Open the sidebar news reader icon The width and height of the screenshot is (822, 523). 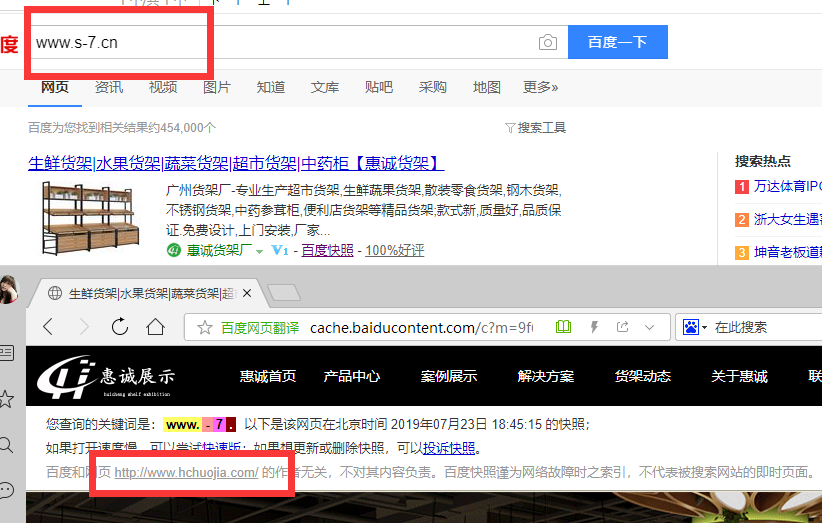tap(6, 353)
